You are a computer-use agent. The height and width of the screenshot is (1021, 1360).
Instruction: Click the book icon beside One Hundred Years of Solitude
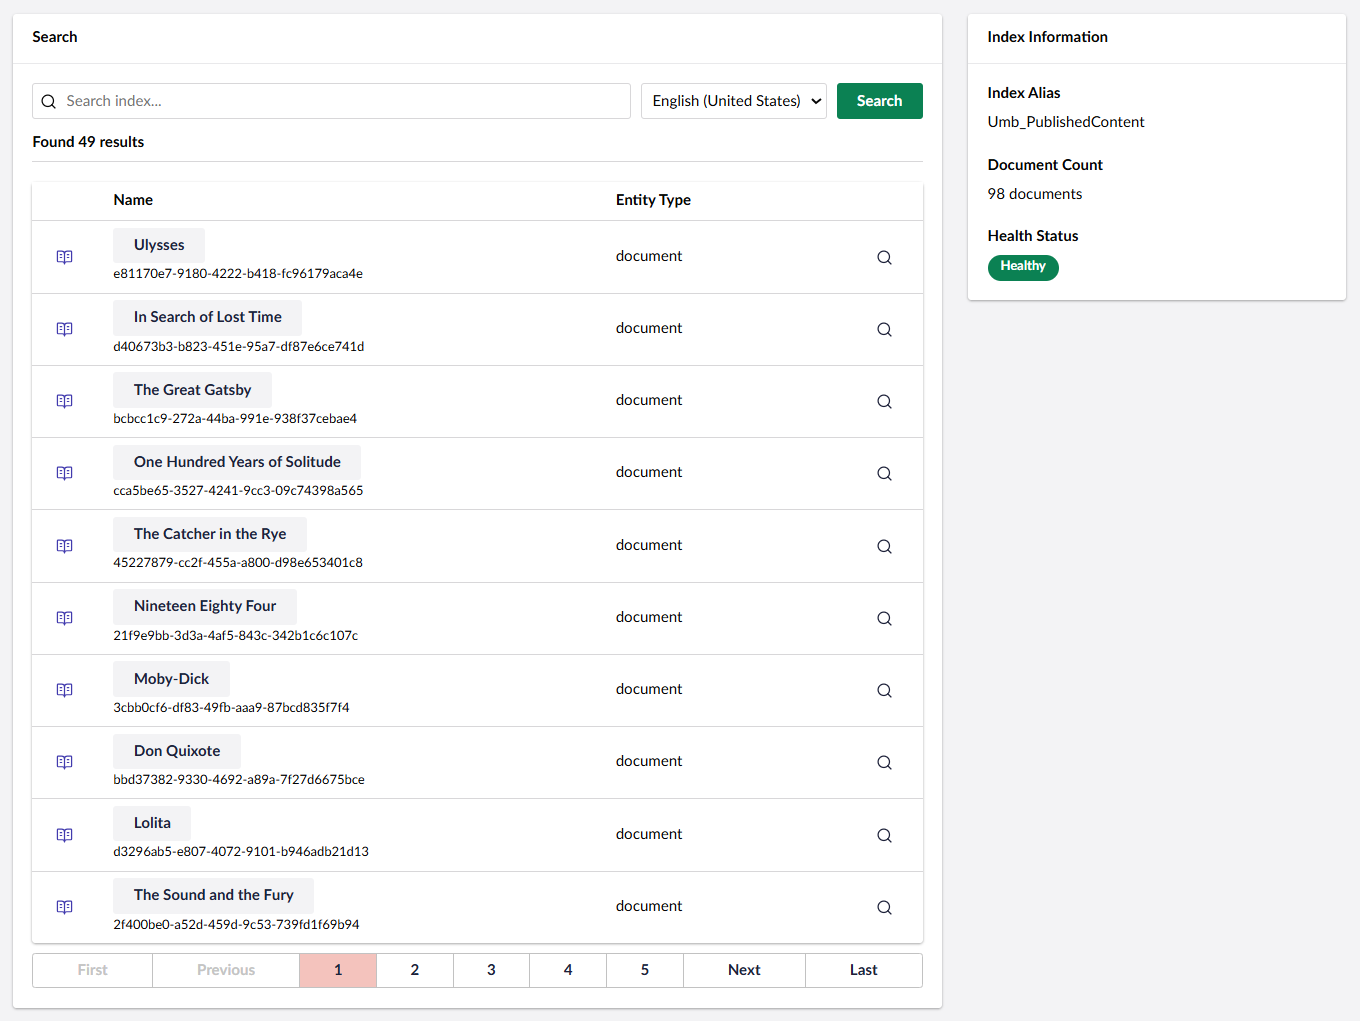[64, 473]
